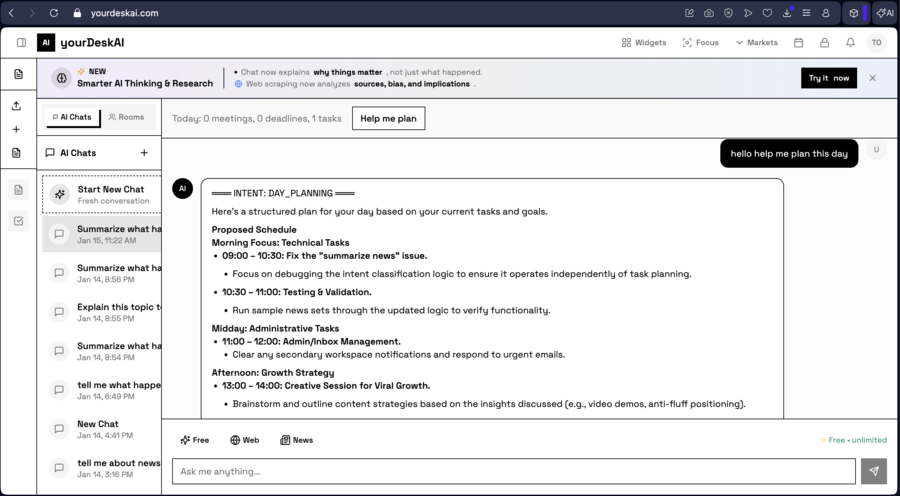
Task: Toggle Web mode below the chat
Action: (244, 440)
